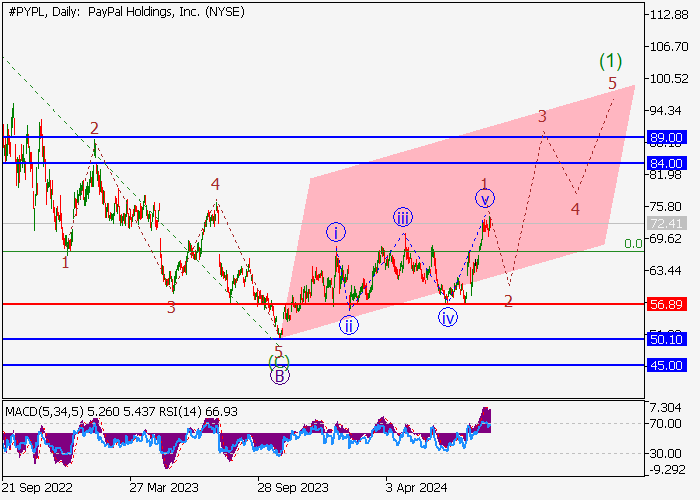The image size is (700, 500).
Task: Select the circled wave 'ii' marker
Action: [349, 325]
